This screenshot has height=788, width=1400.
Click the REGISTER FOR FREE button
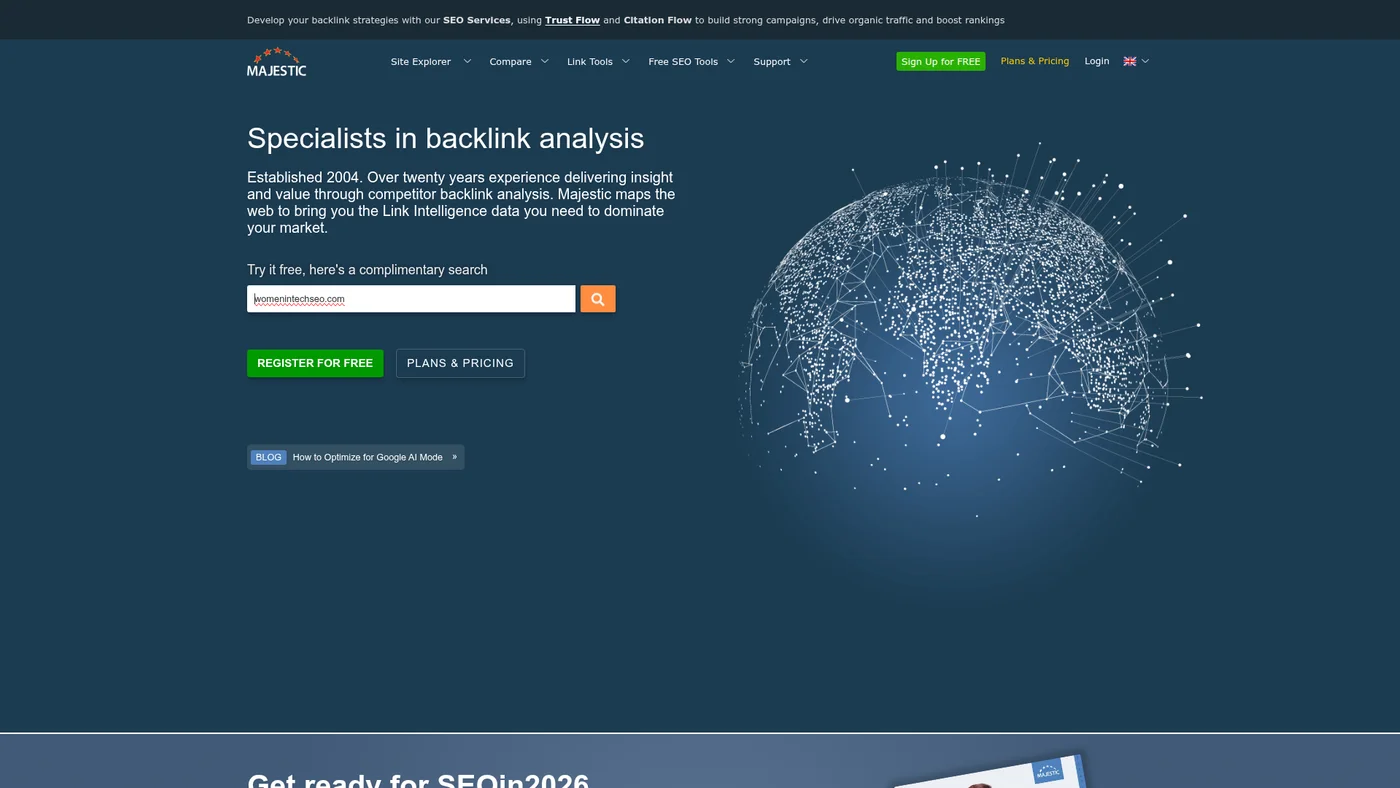coord(314,363)
